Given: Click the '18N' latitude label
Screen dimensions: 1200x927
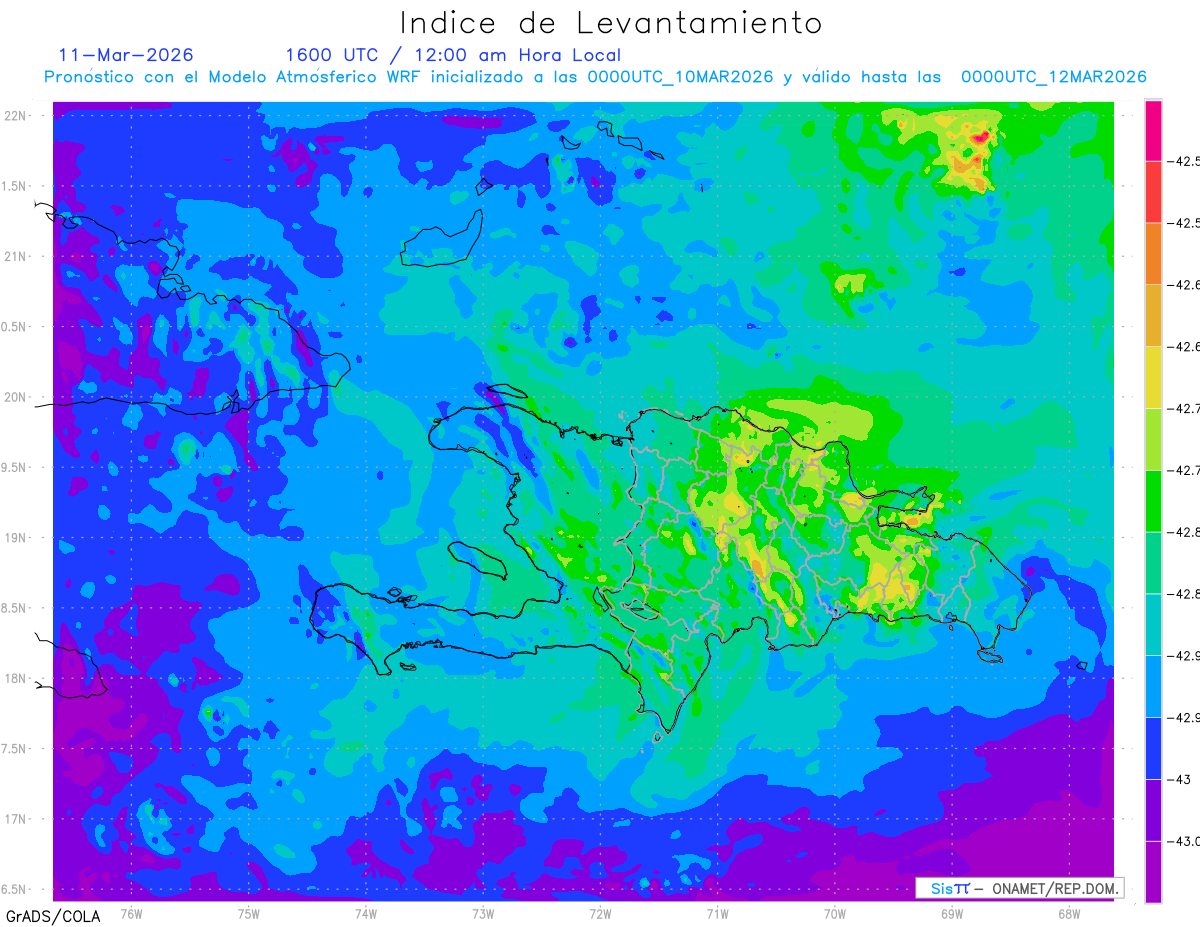Looking at the screenshot, I should pos(17,678).
